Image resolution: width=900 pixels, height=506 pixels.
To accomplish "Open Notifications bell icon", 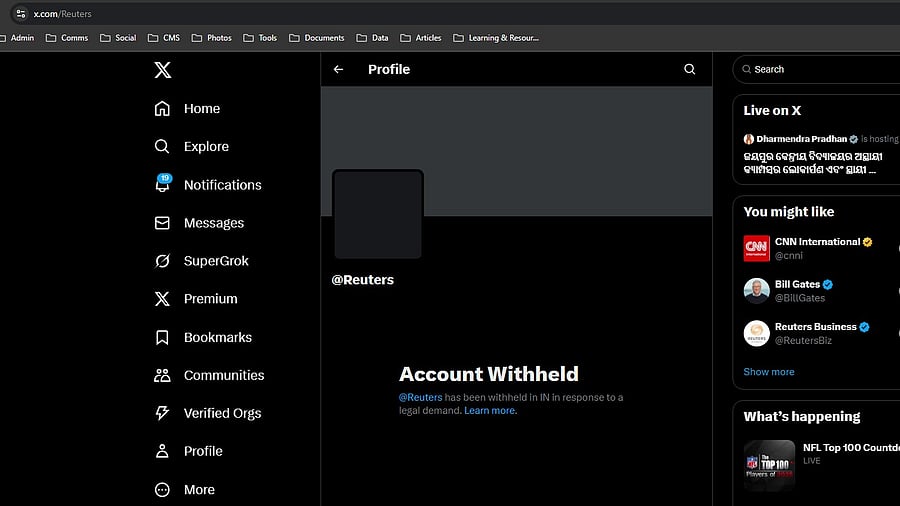I will [x=162, y=185].
